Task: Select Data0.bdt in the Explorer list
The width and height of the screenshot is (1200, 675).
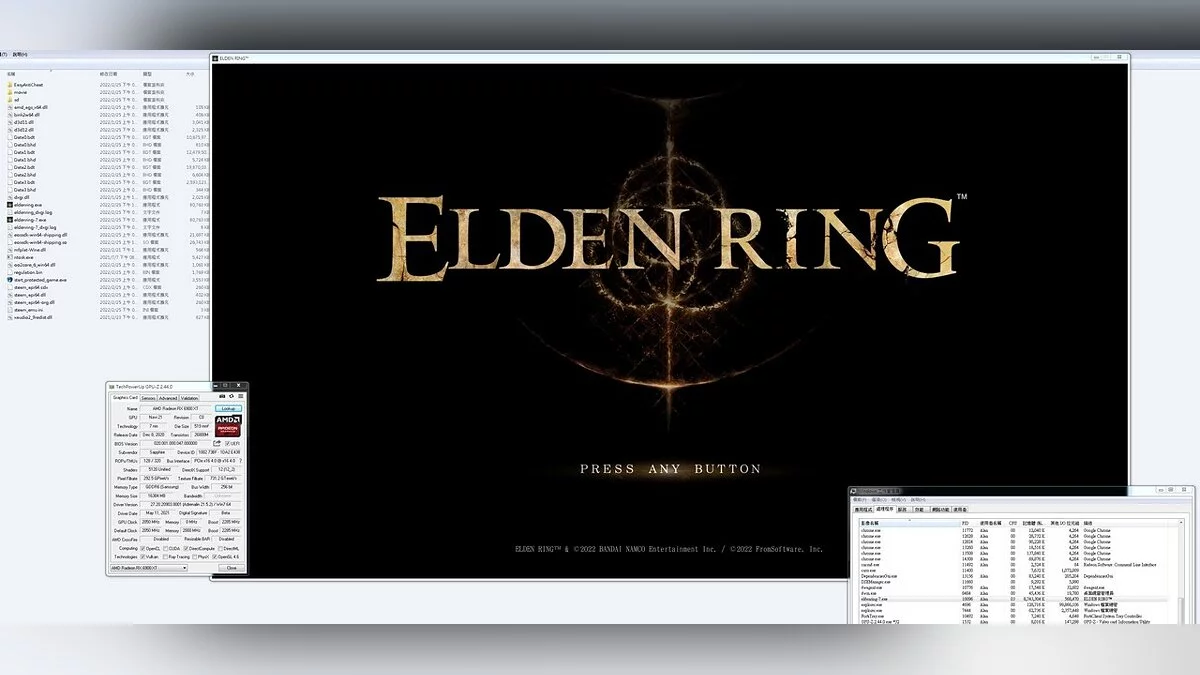Action: pos(21,137)
